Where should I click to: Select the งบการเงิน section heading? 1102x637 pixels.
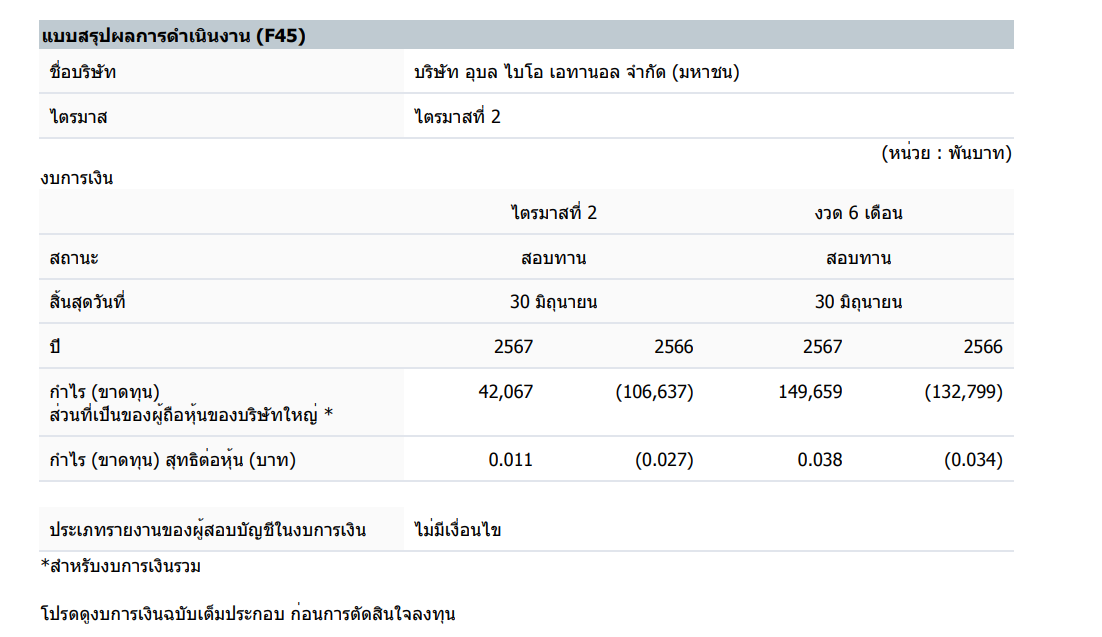(x=77, y=178)
